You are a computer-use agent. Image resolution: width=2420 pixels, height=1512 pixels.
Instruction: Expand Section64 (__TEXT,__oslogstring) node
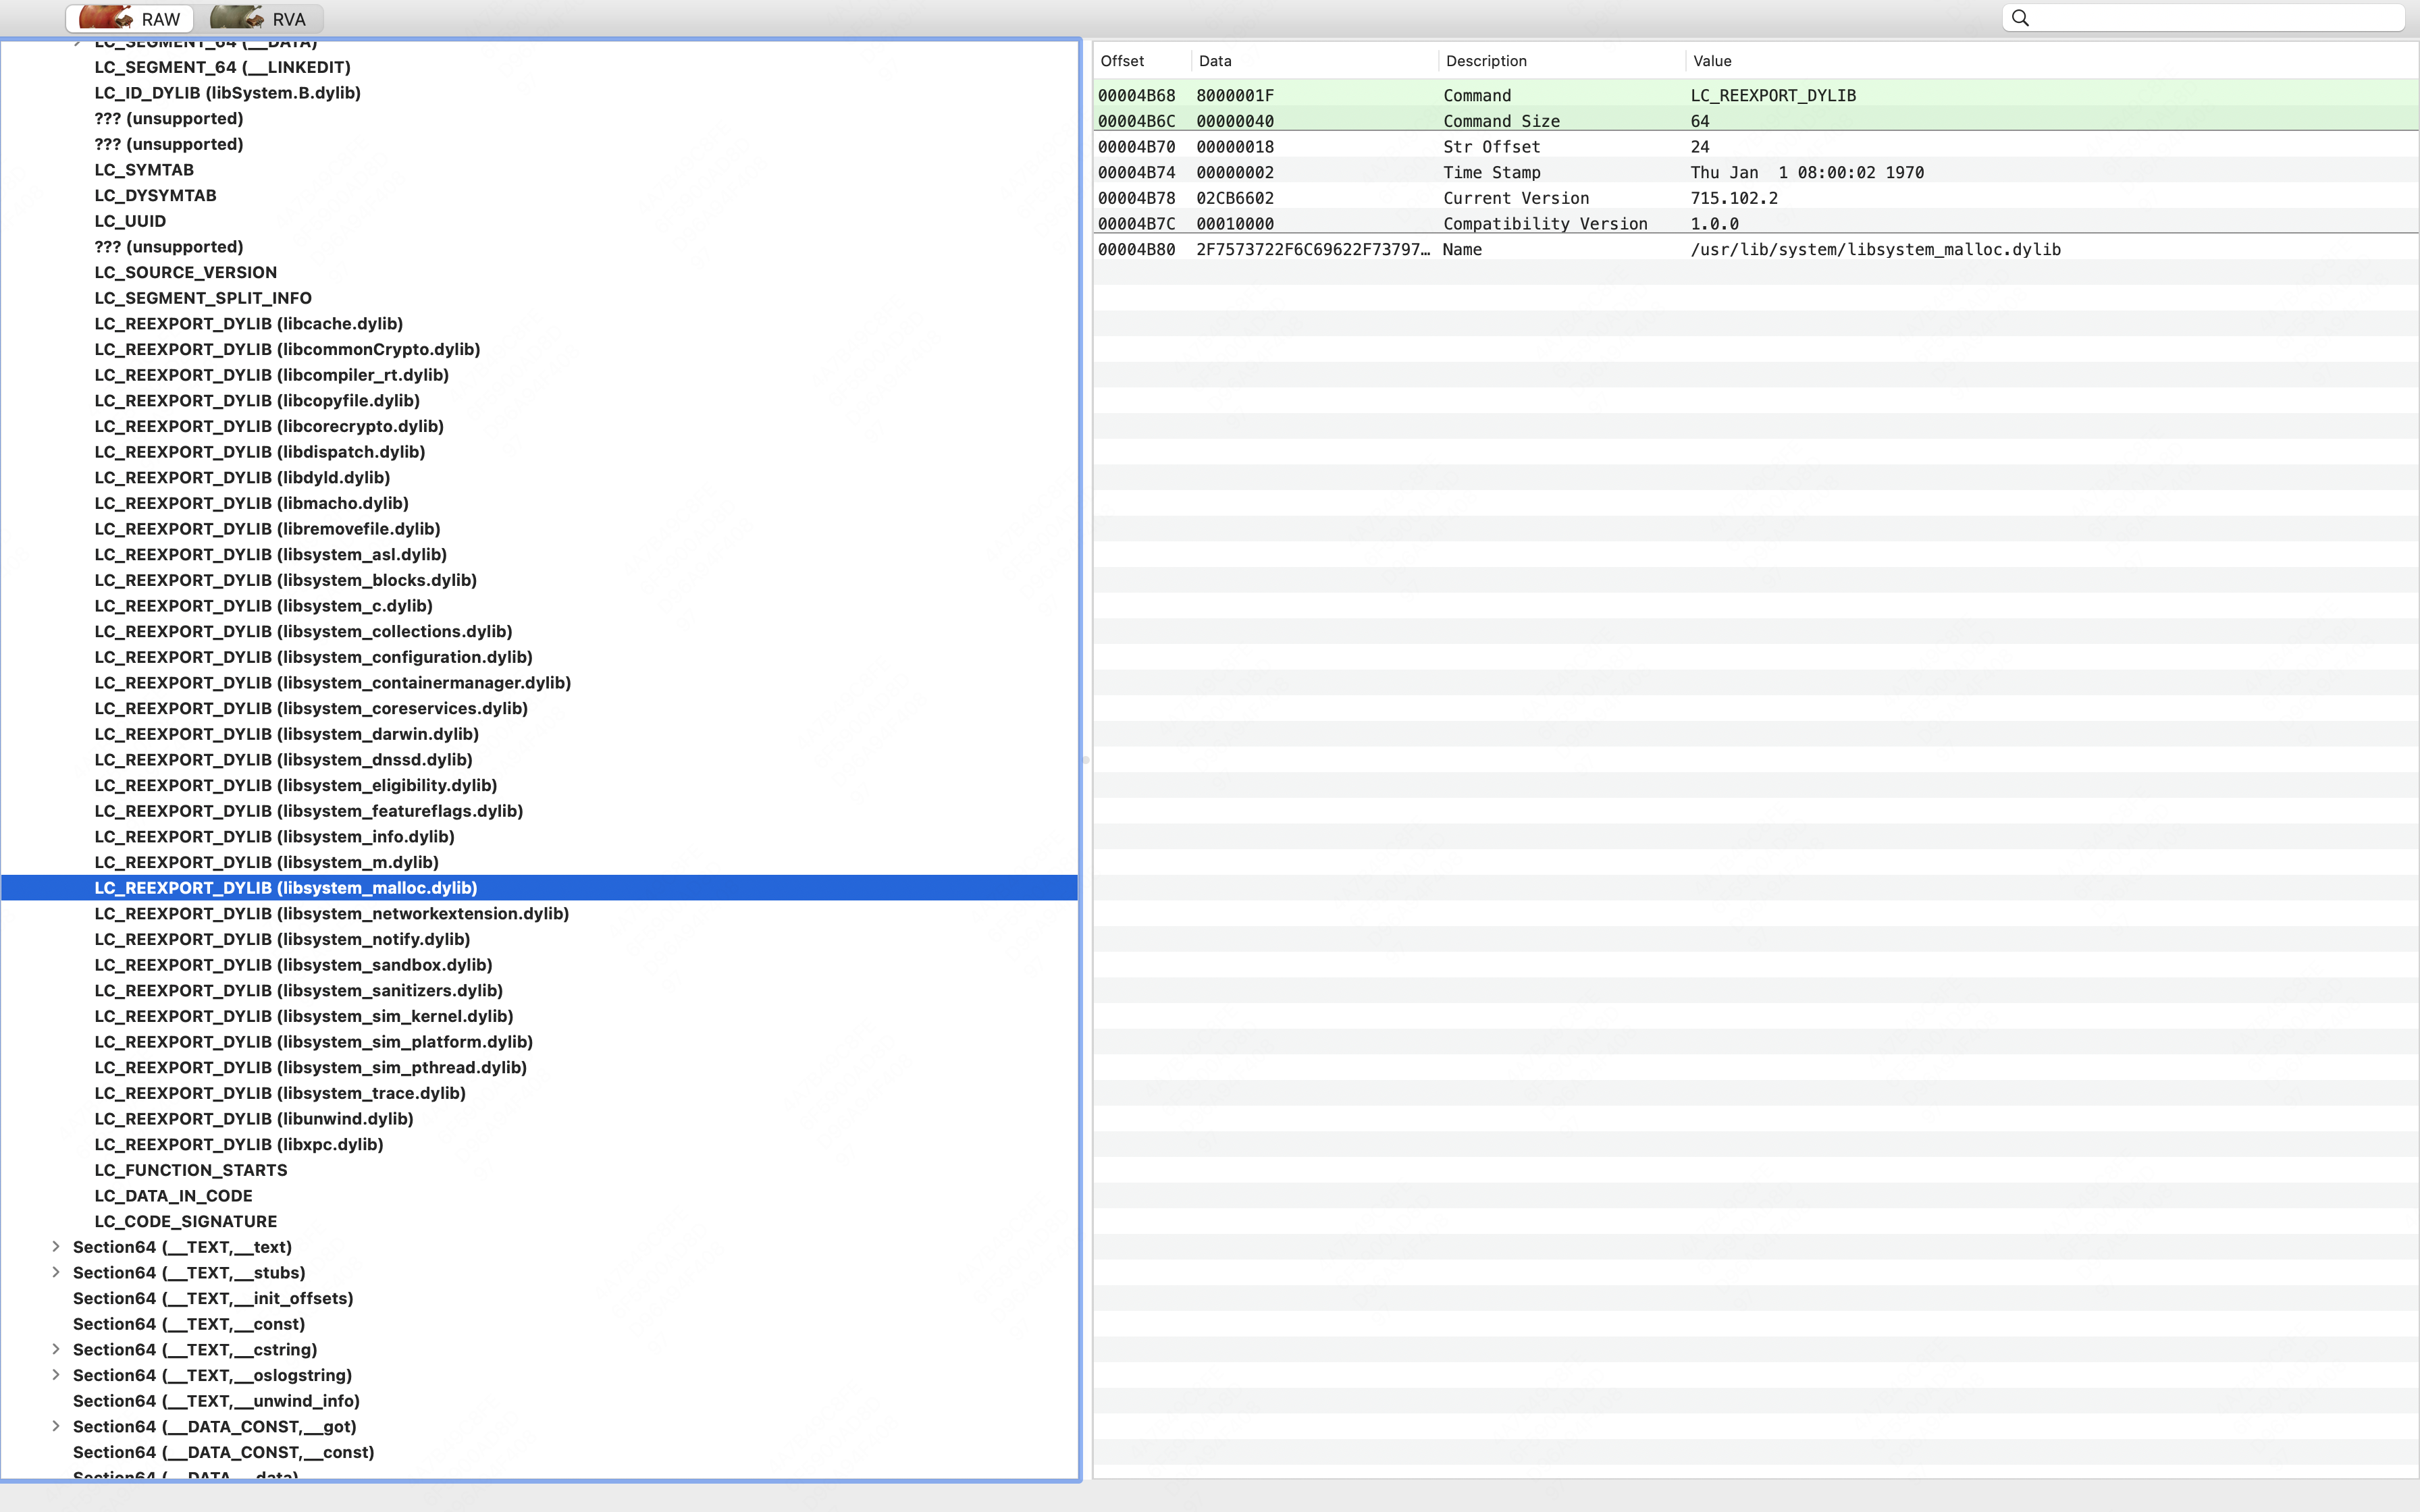click(56, 1375)
